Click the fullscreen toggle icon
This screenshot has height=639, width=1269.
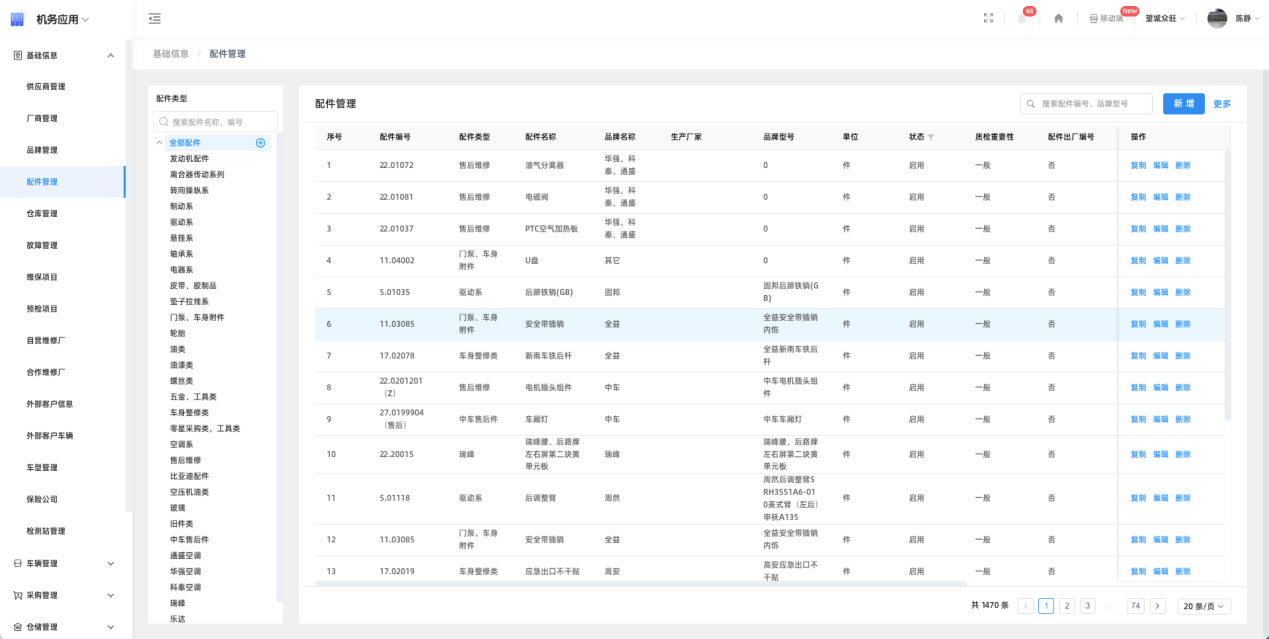tap(989, 19)
